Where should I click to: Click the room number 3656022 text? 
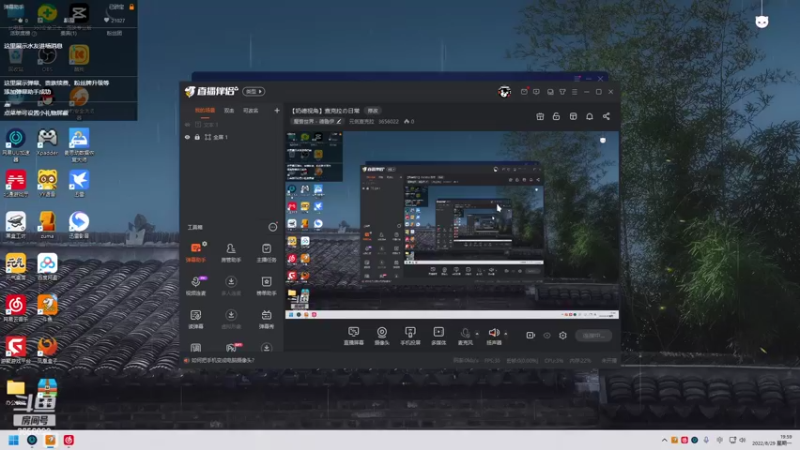(388, 121)
